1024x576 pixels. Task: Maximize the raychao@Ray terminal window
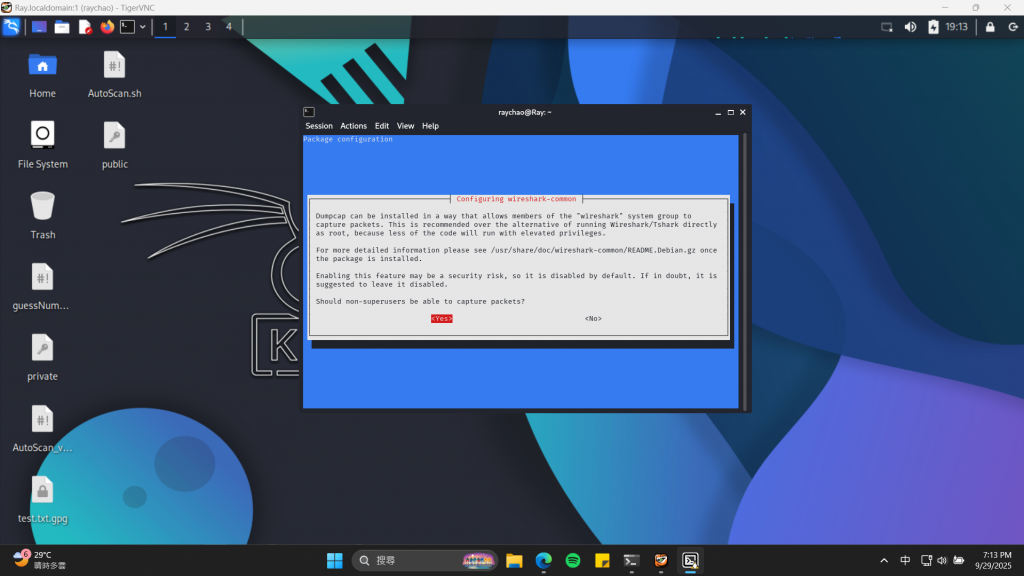click(x=731, y=112)
